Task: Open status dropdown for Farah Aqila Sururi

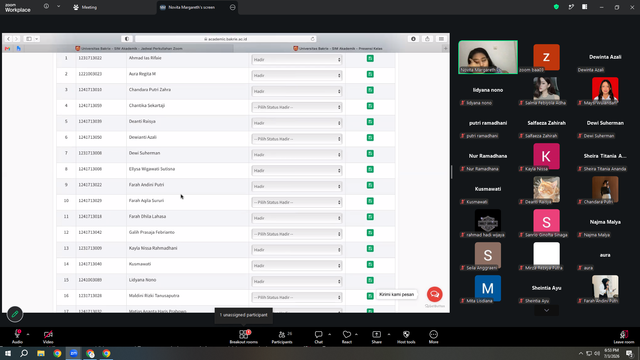Action: coord(297,202)
